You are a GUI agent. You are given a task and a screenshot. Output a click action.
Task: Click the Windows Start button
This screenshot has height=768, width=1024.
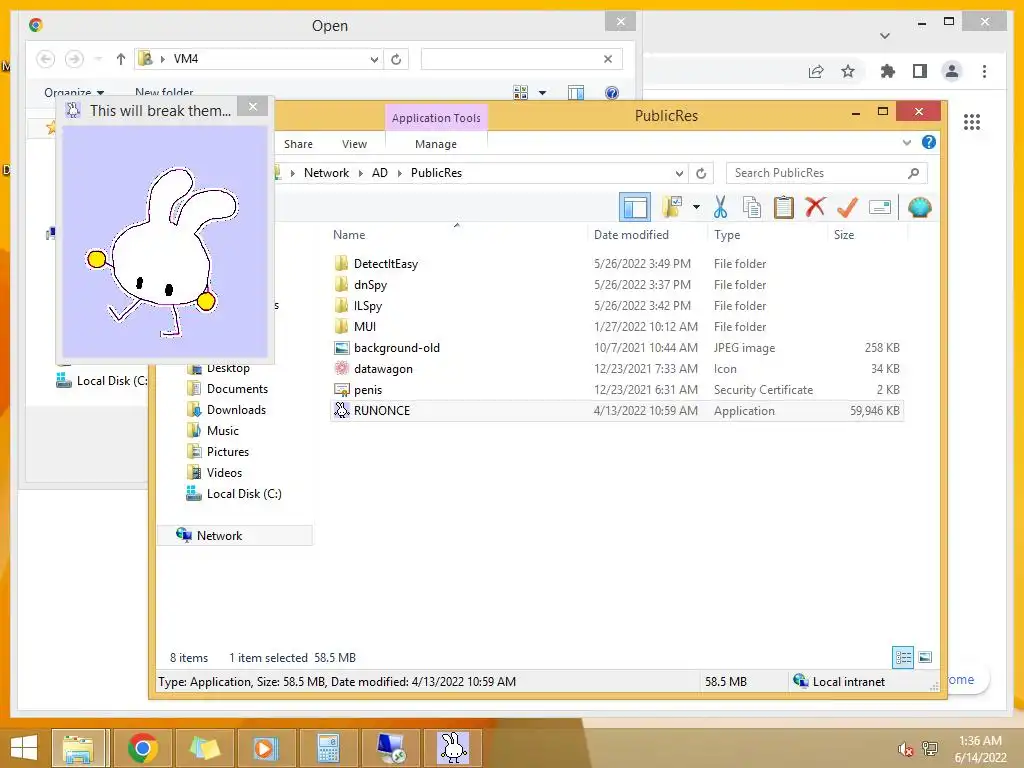[x=24, y=748]
